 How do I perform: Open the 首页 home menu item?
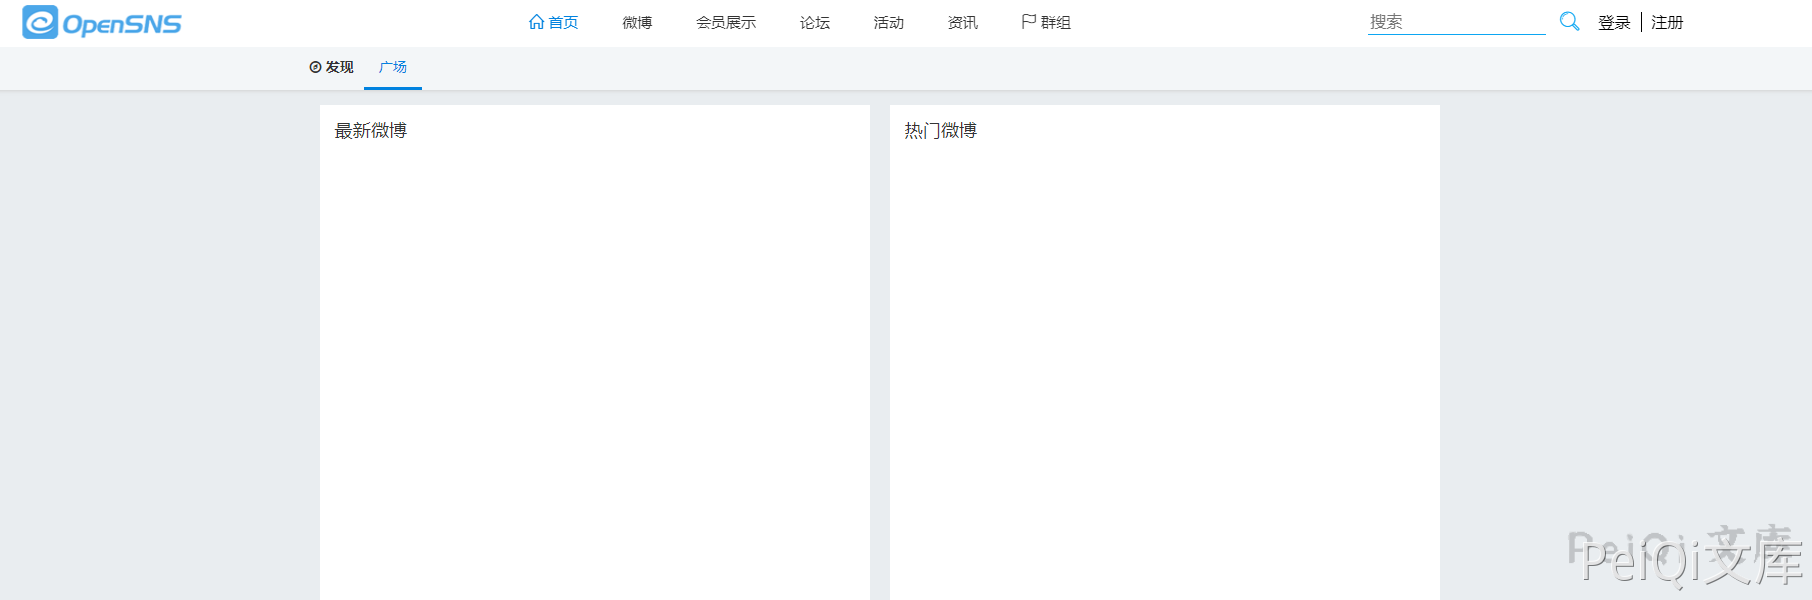click(x=563, y=23)
